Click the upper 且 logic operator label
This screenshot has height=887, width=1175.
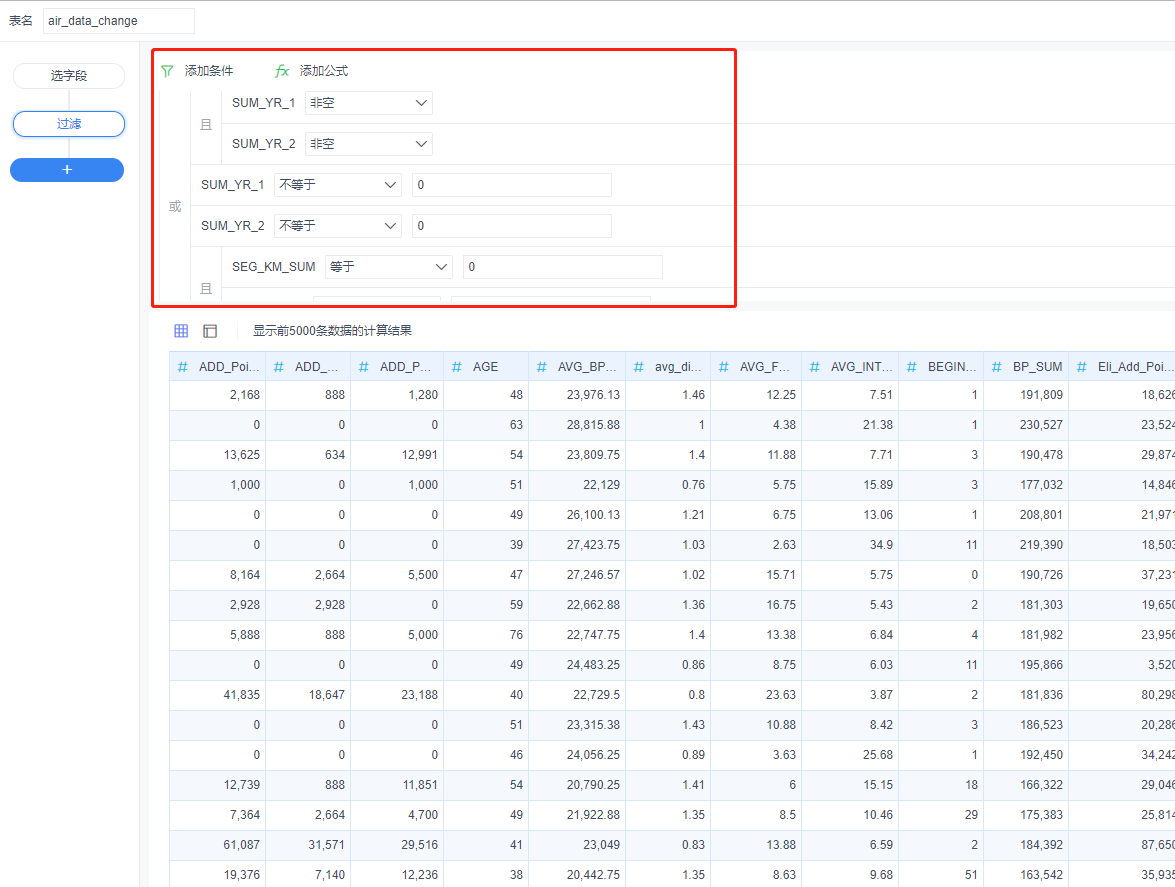tap(206, 124)
